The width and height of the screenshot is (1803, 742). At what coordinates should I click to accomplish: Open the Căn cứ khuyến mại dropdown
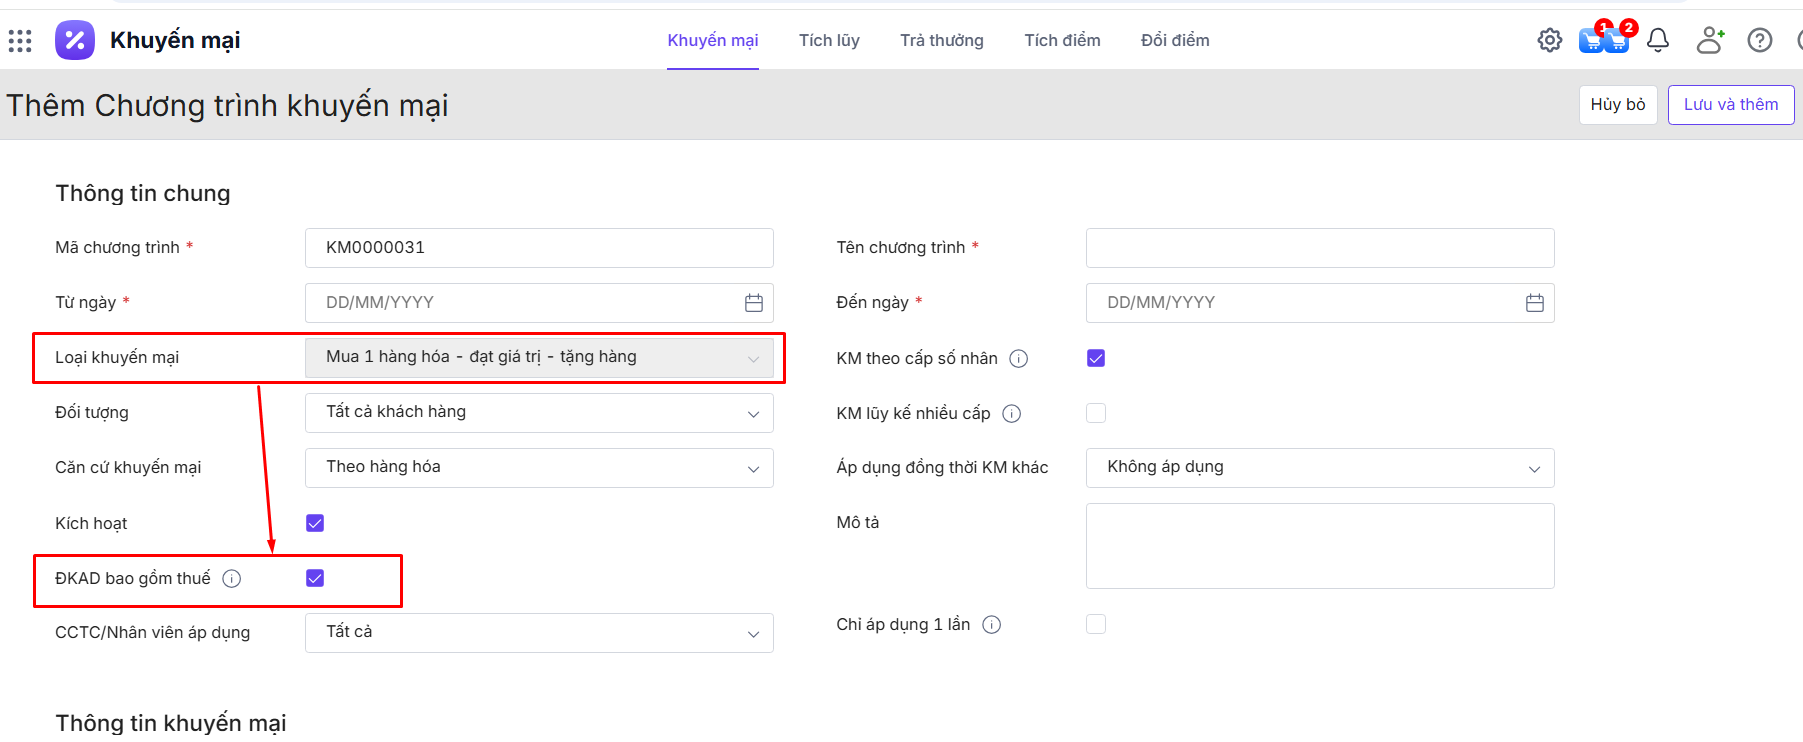click(539, 468)
